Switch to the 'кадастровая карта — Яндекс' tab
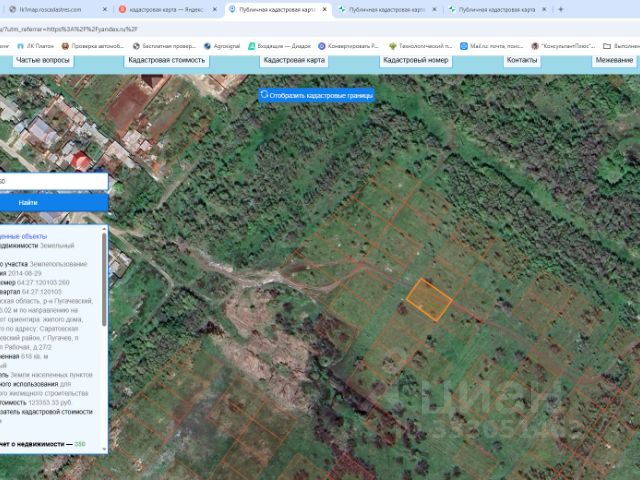 [165, 9]
